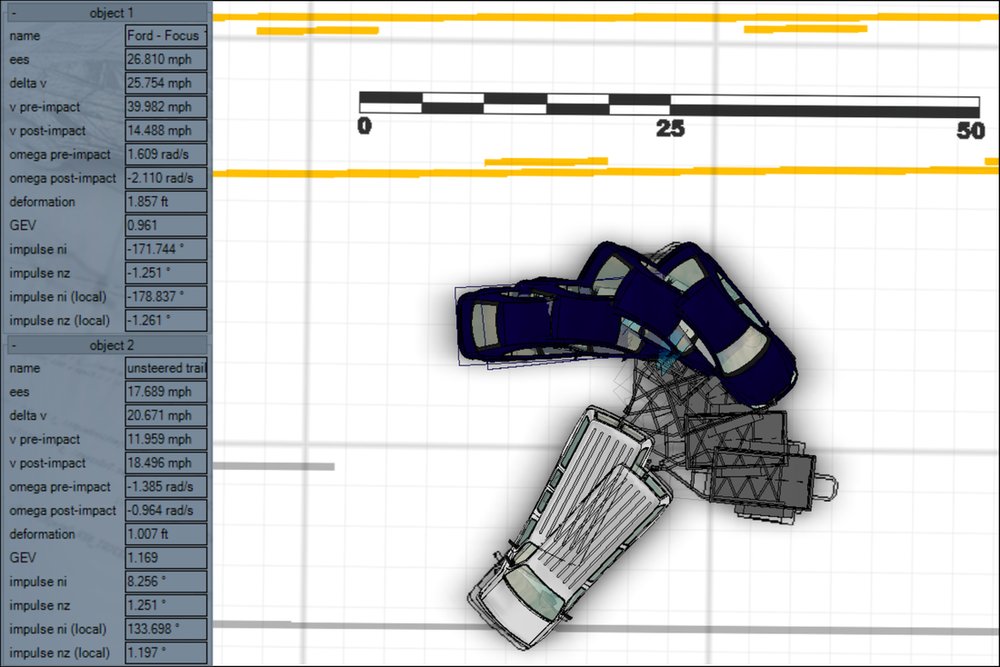Click object 2 delta v value 20.671 mph

coord(166,415)
